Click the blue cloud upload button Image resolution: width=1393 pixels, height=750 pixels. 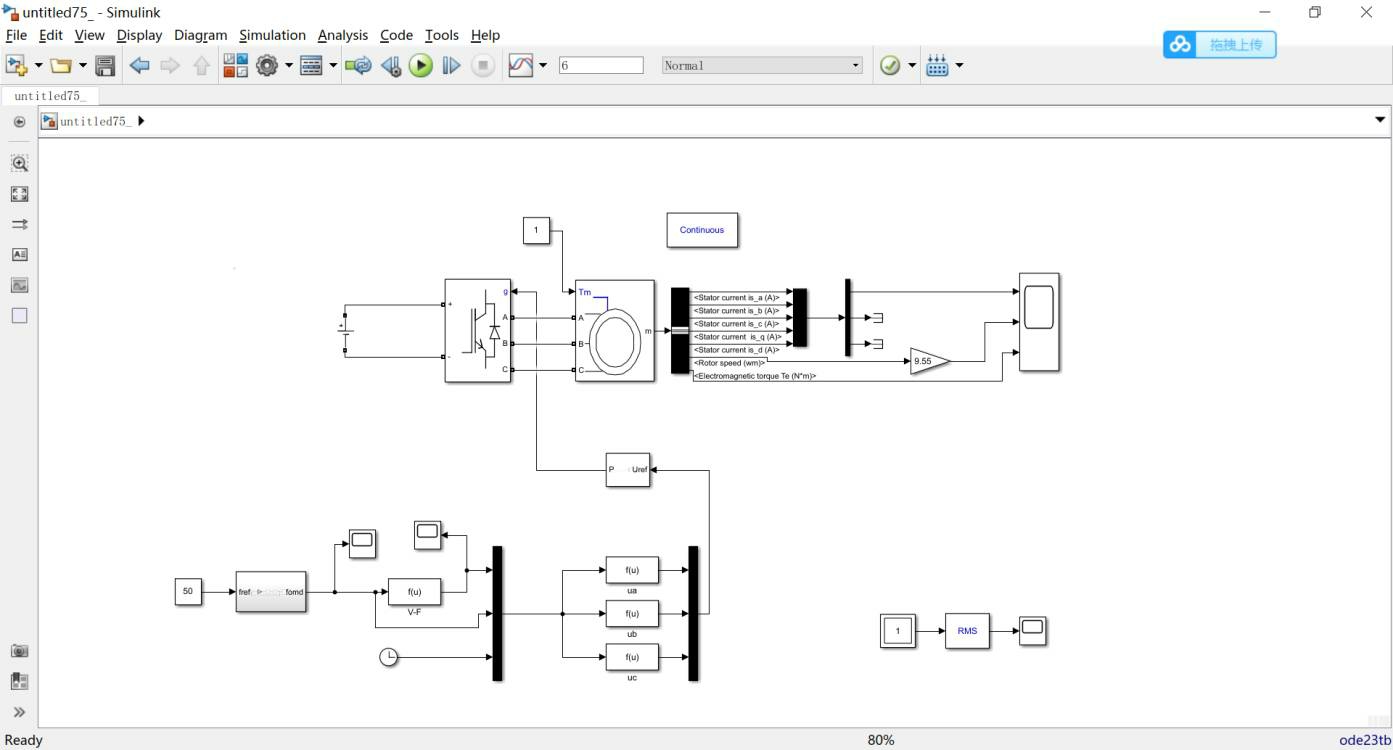click(x=1219, y=44)
